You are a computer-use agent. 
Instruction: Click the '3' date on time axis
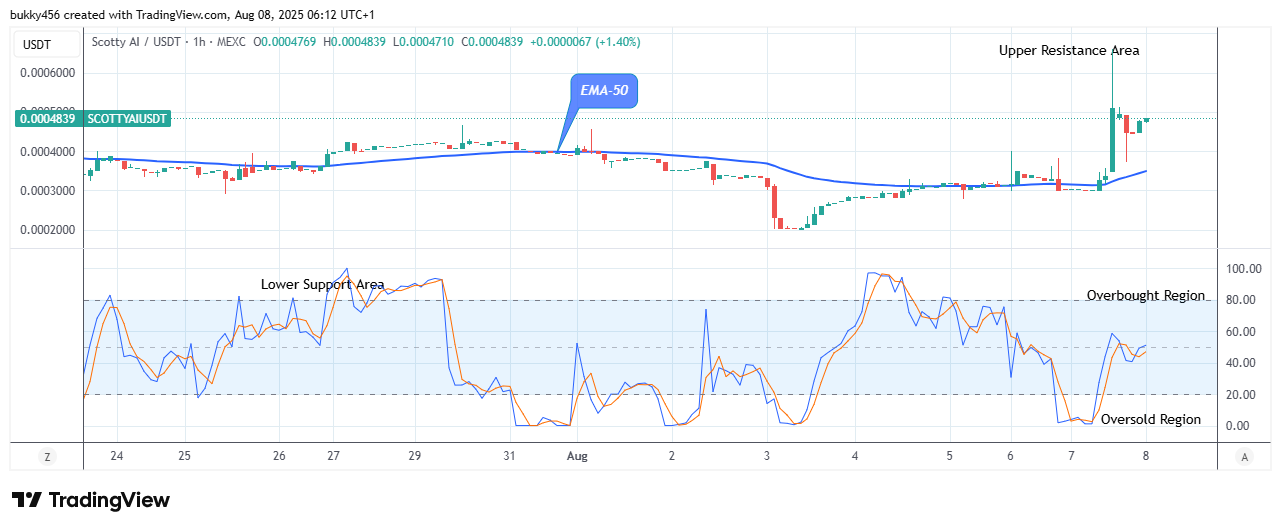coord(767,456)
